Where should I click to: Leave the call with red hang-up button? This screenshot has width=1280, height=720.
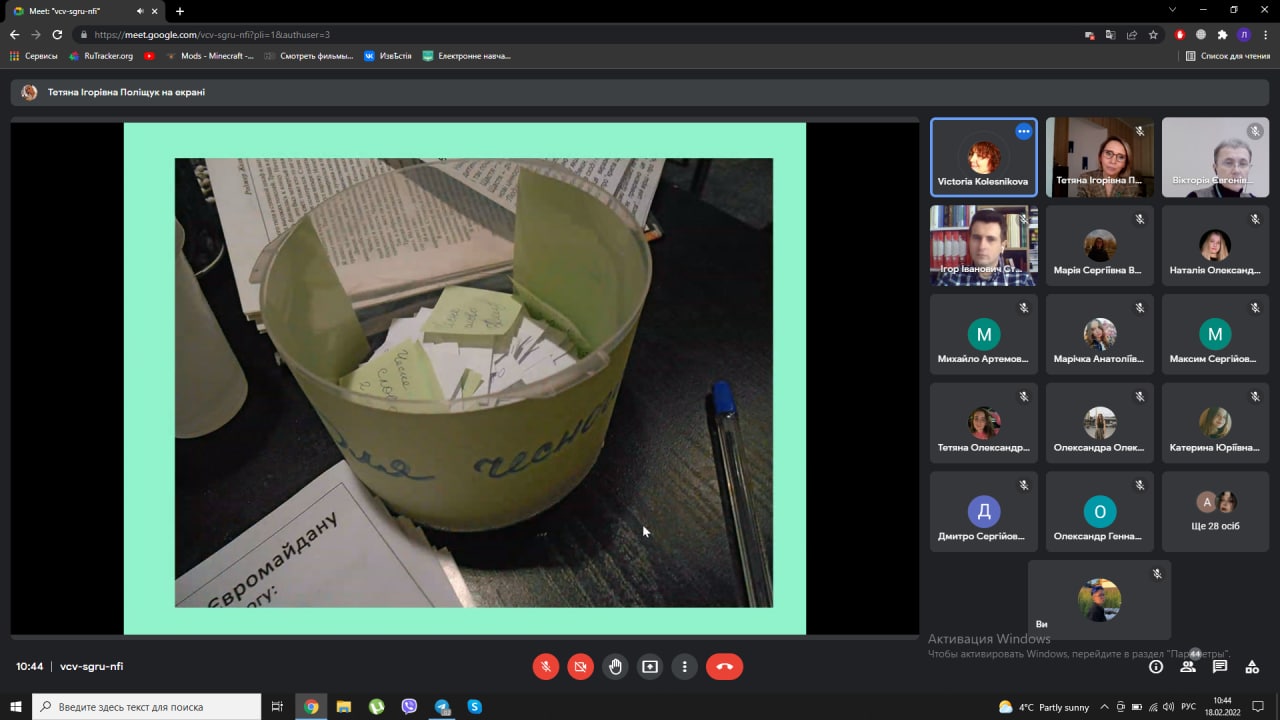724,666
